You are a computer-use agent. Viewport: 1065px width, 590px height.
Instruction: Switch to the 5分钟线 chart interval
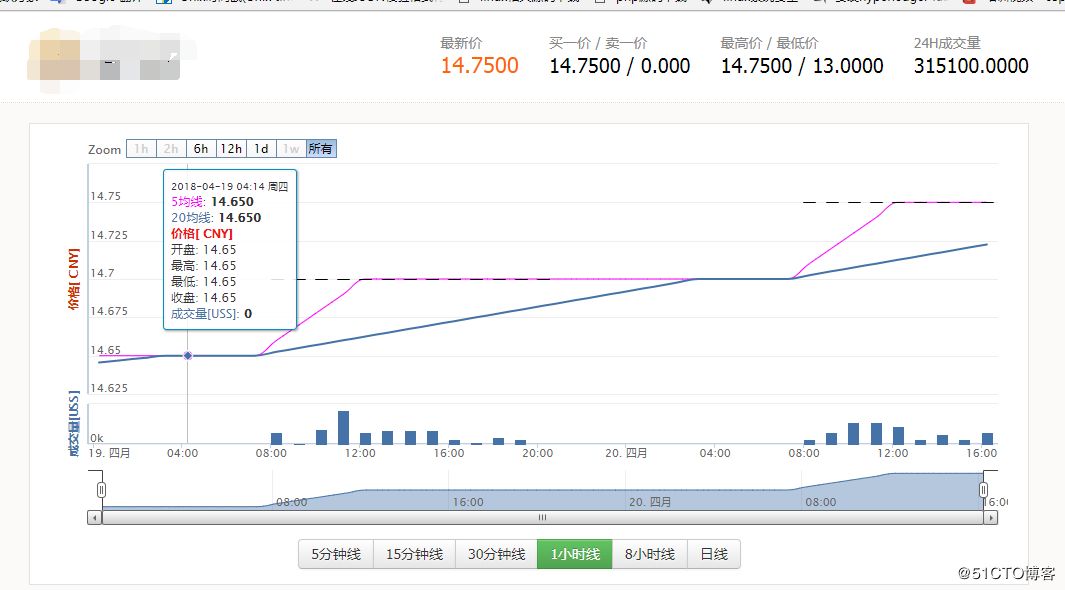click(336, 554)
